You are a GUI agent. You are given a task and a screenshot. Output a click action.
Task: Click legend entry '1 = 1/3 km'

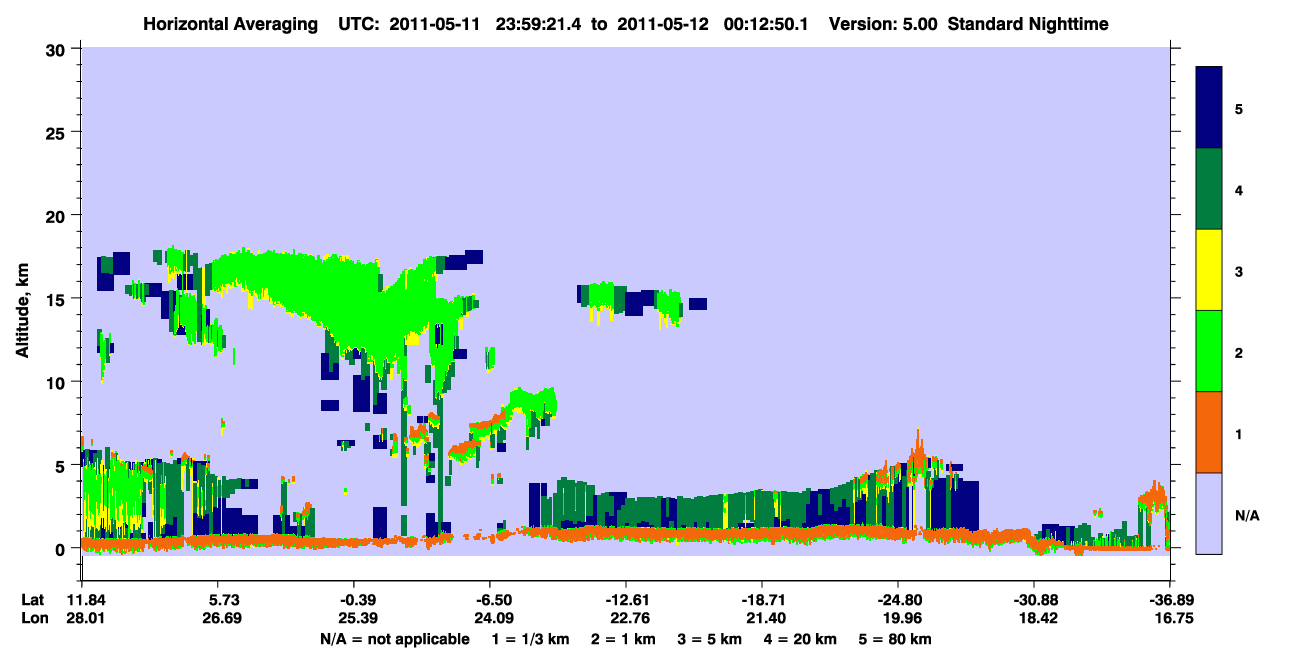tap(529, 639)
